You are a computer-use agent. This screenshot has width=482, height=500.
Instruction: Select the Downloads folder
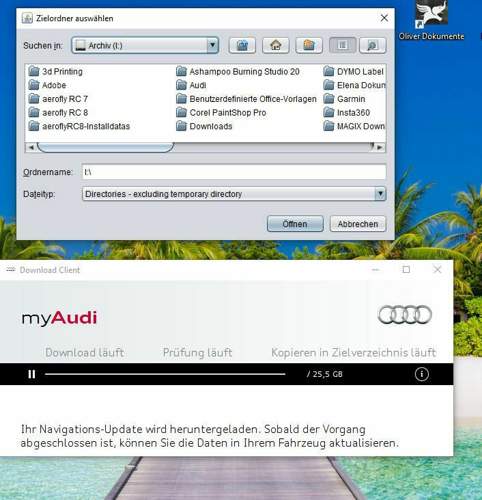point(204,126)
